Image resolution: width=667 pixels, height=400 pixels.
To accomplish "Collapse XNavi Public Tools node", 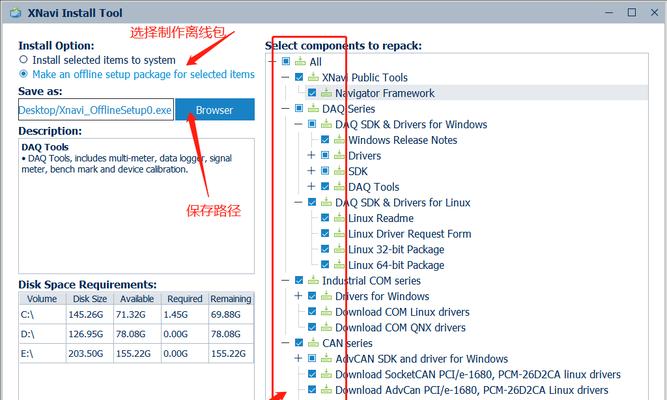I will [x=285, y=77].
